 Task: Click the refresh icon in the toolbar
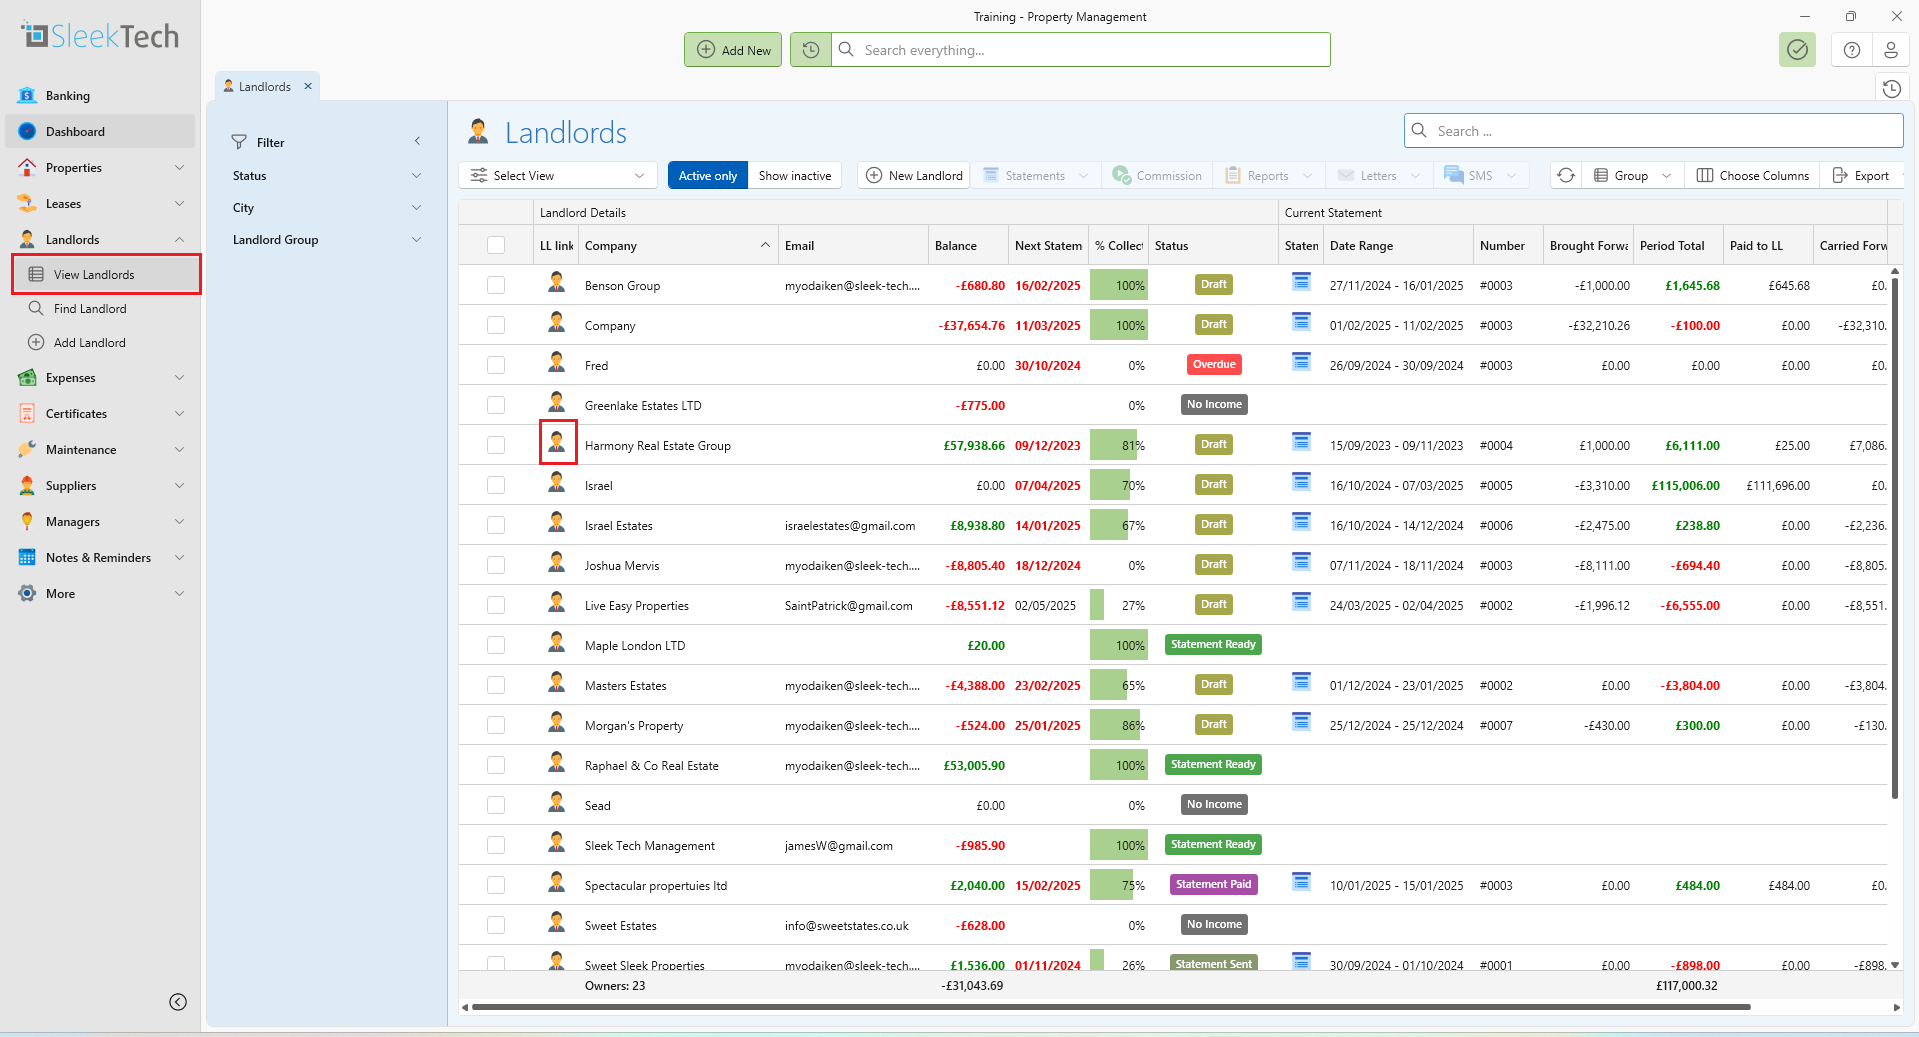point(1566,175)
